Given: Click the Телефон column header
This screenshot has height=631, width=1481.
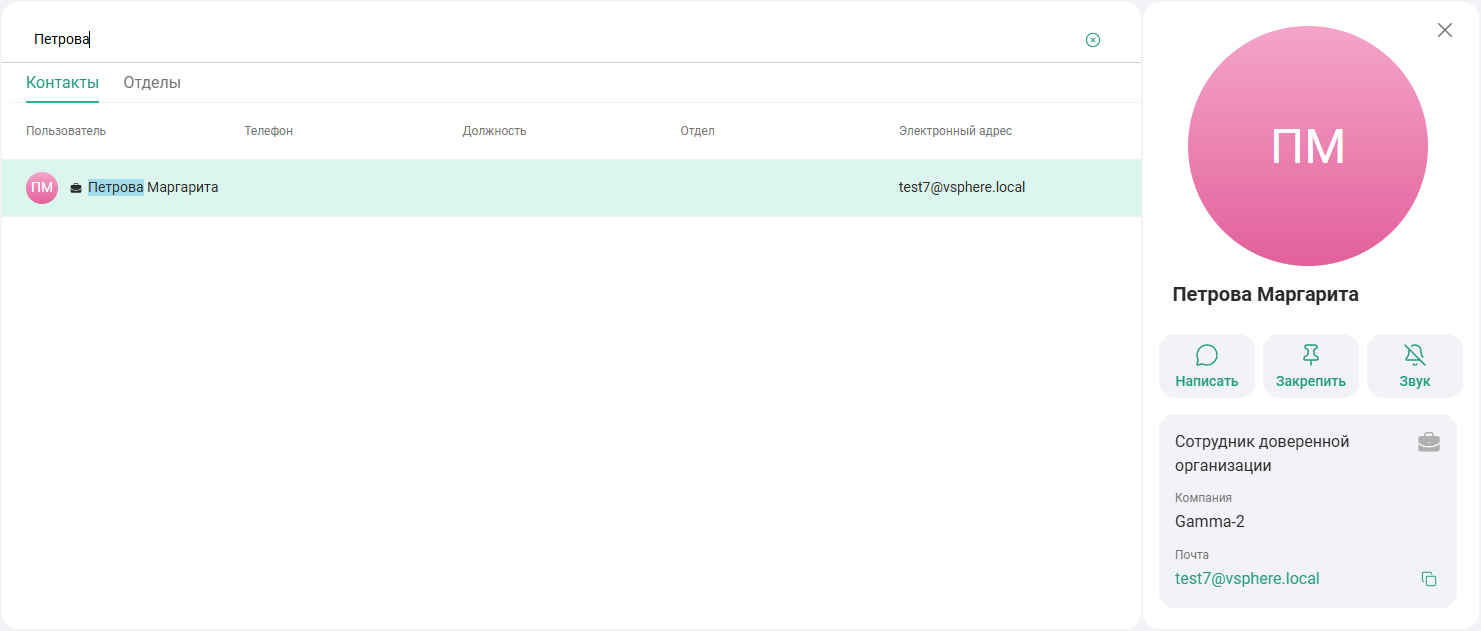Looking at the screenshot, I should click(x=269, y=131).
